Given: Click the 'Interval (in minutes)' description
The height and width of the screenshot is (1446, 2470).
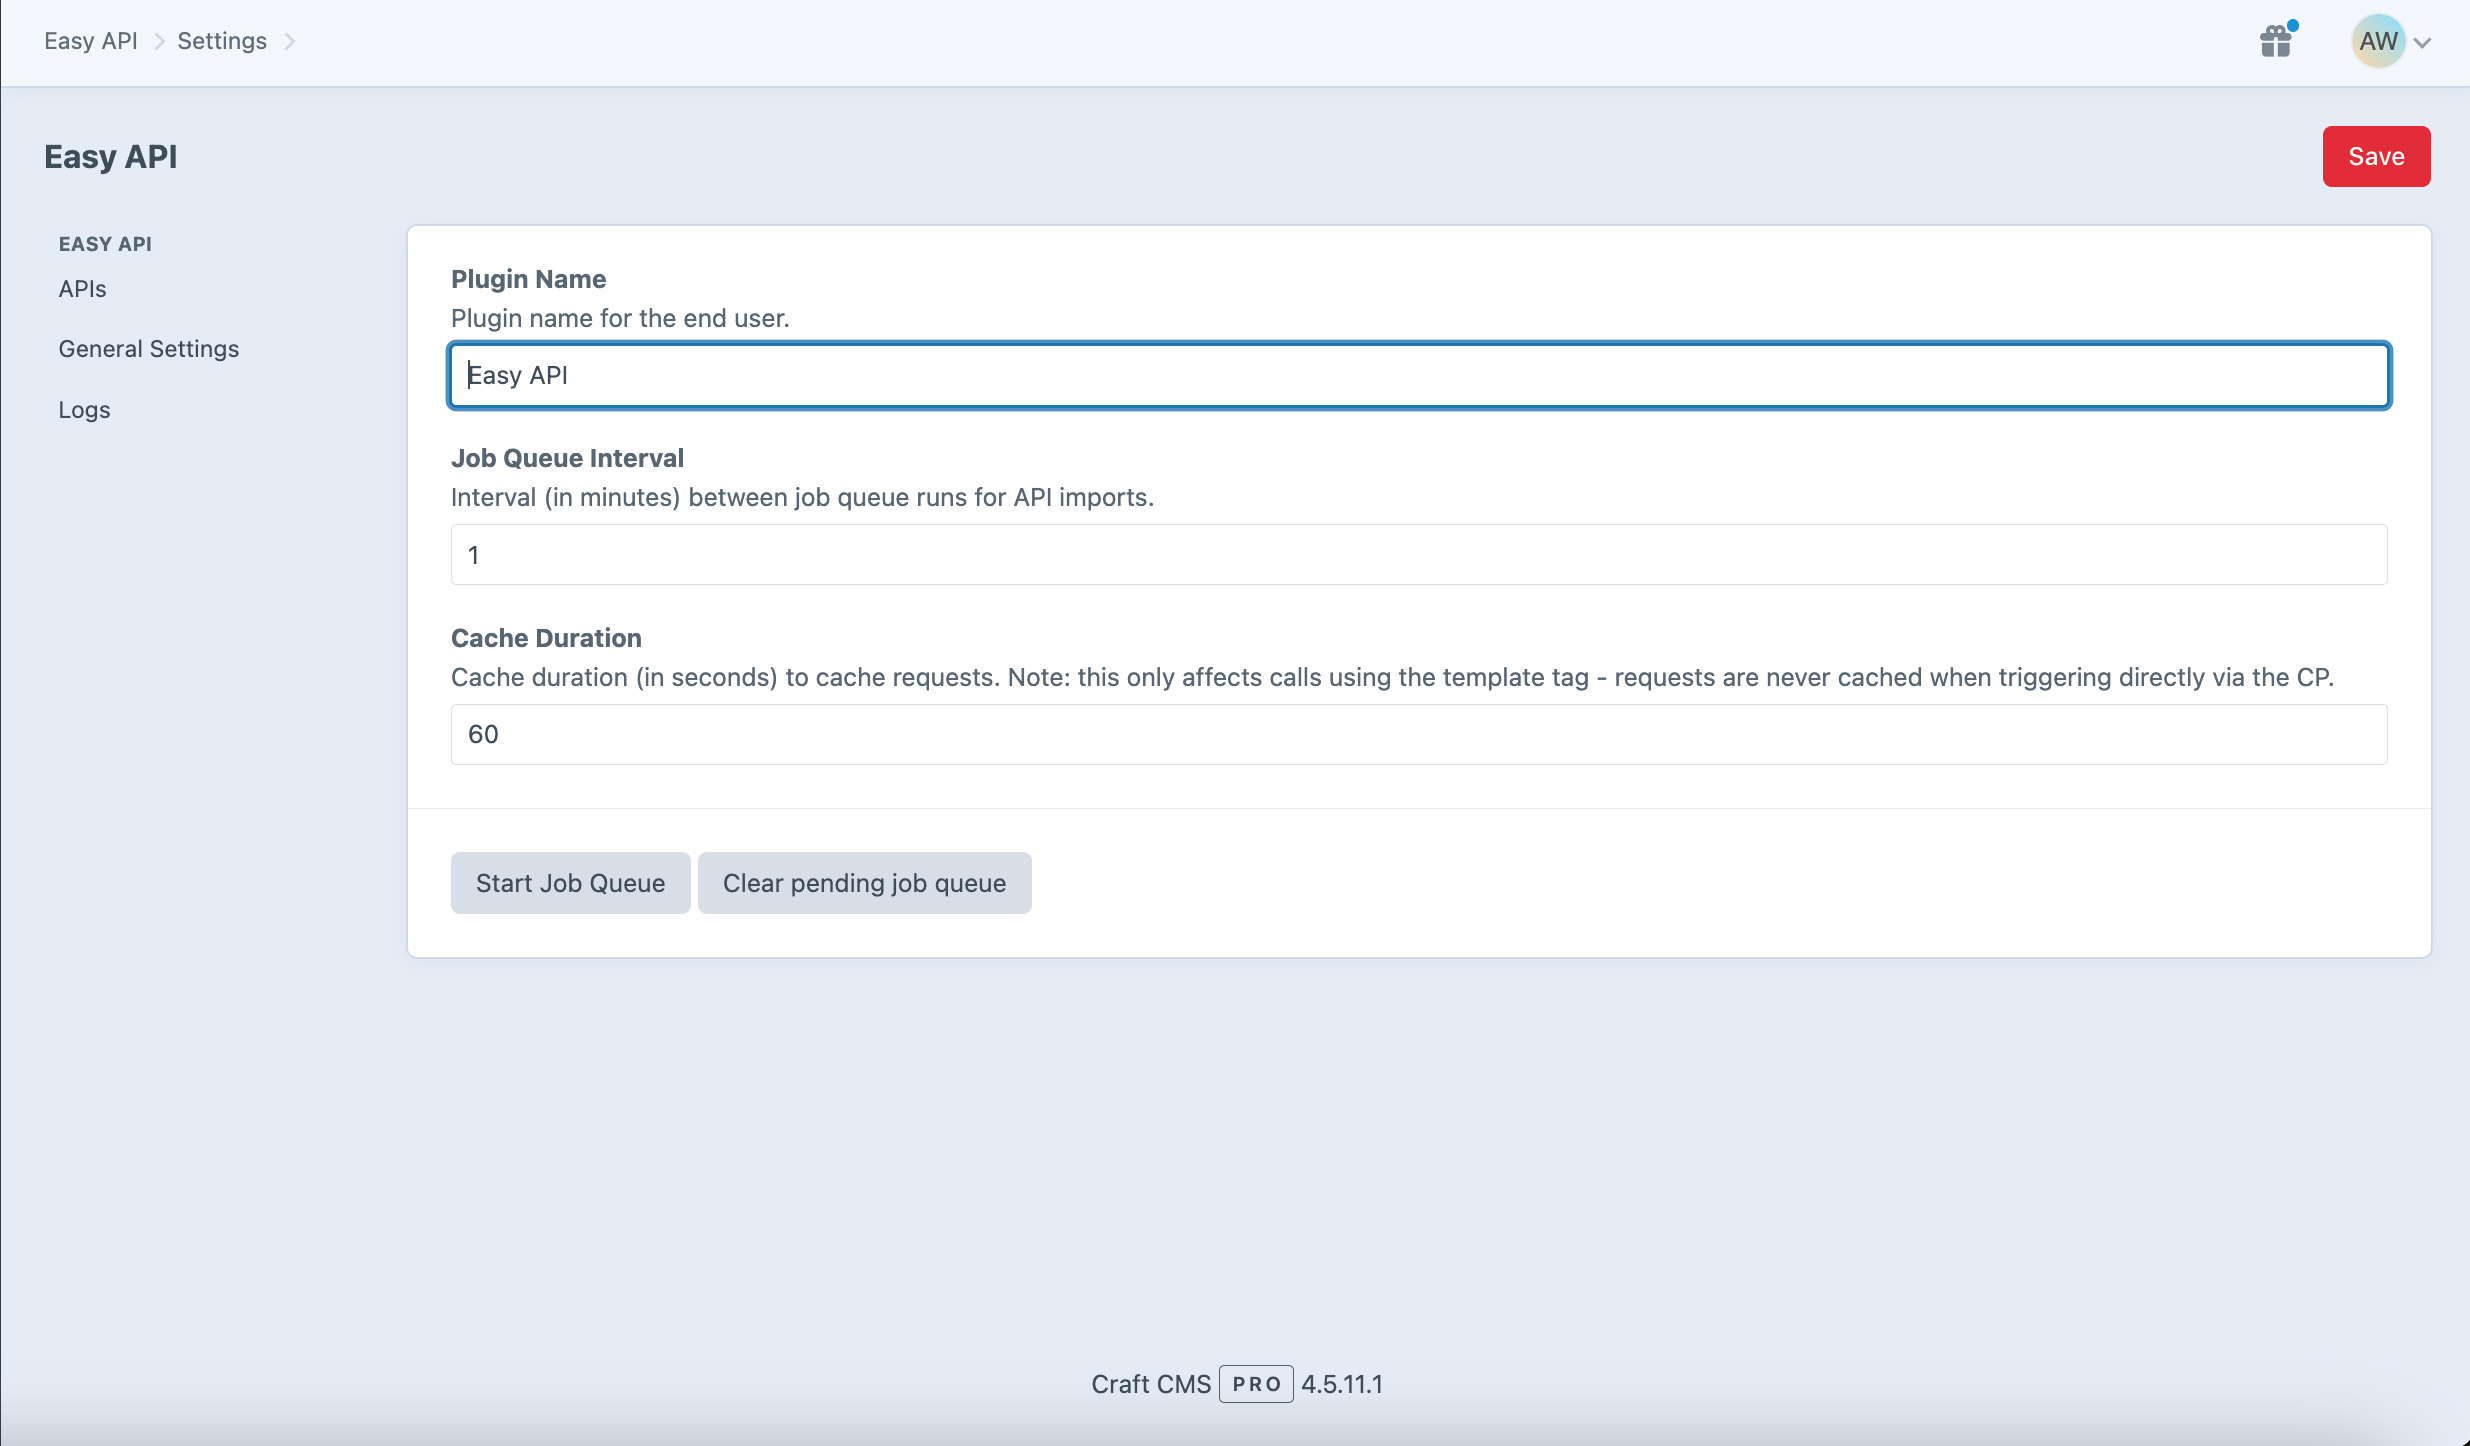Looking at the screenshot, I should (x=802, y=497).
